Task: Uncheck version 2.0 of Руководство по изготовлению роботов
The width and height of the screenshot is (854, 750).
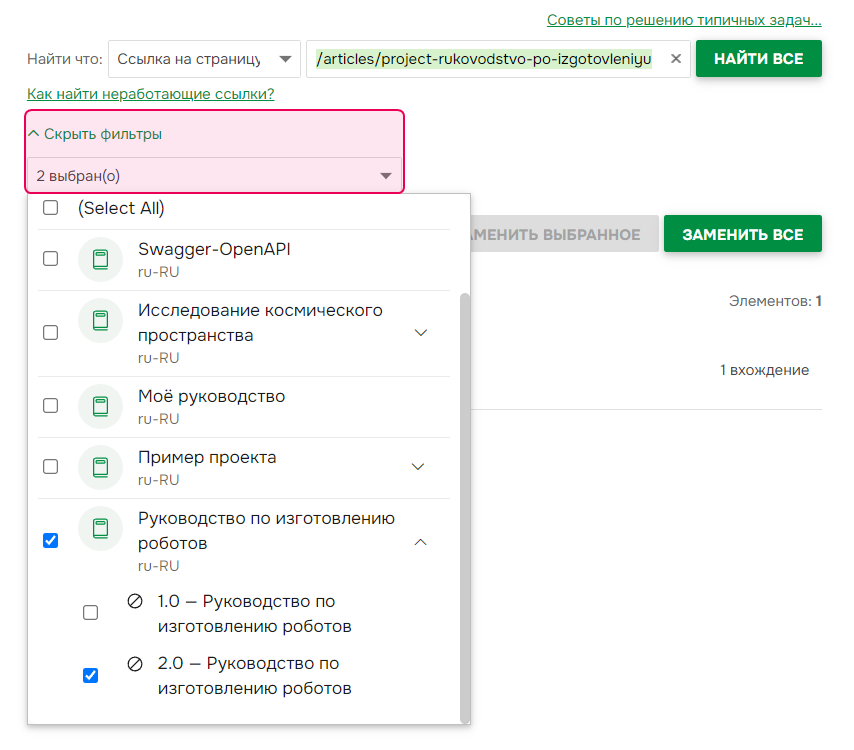Action: (90, 675)
